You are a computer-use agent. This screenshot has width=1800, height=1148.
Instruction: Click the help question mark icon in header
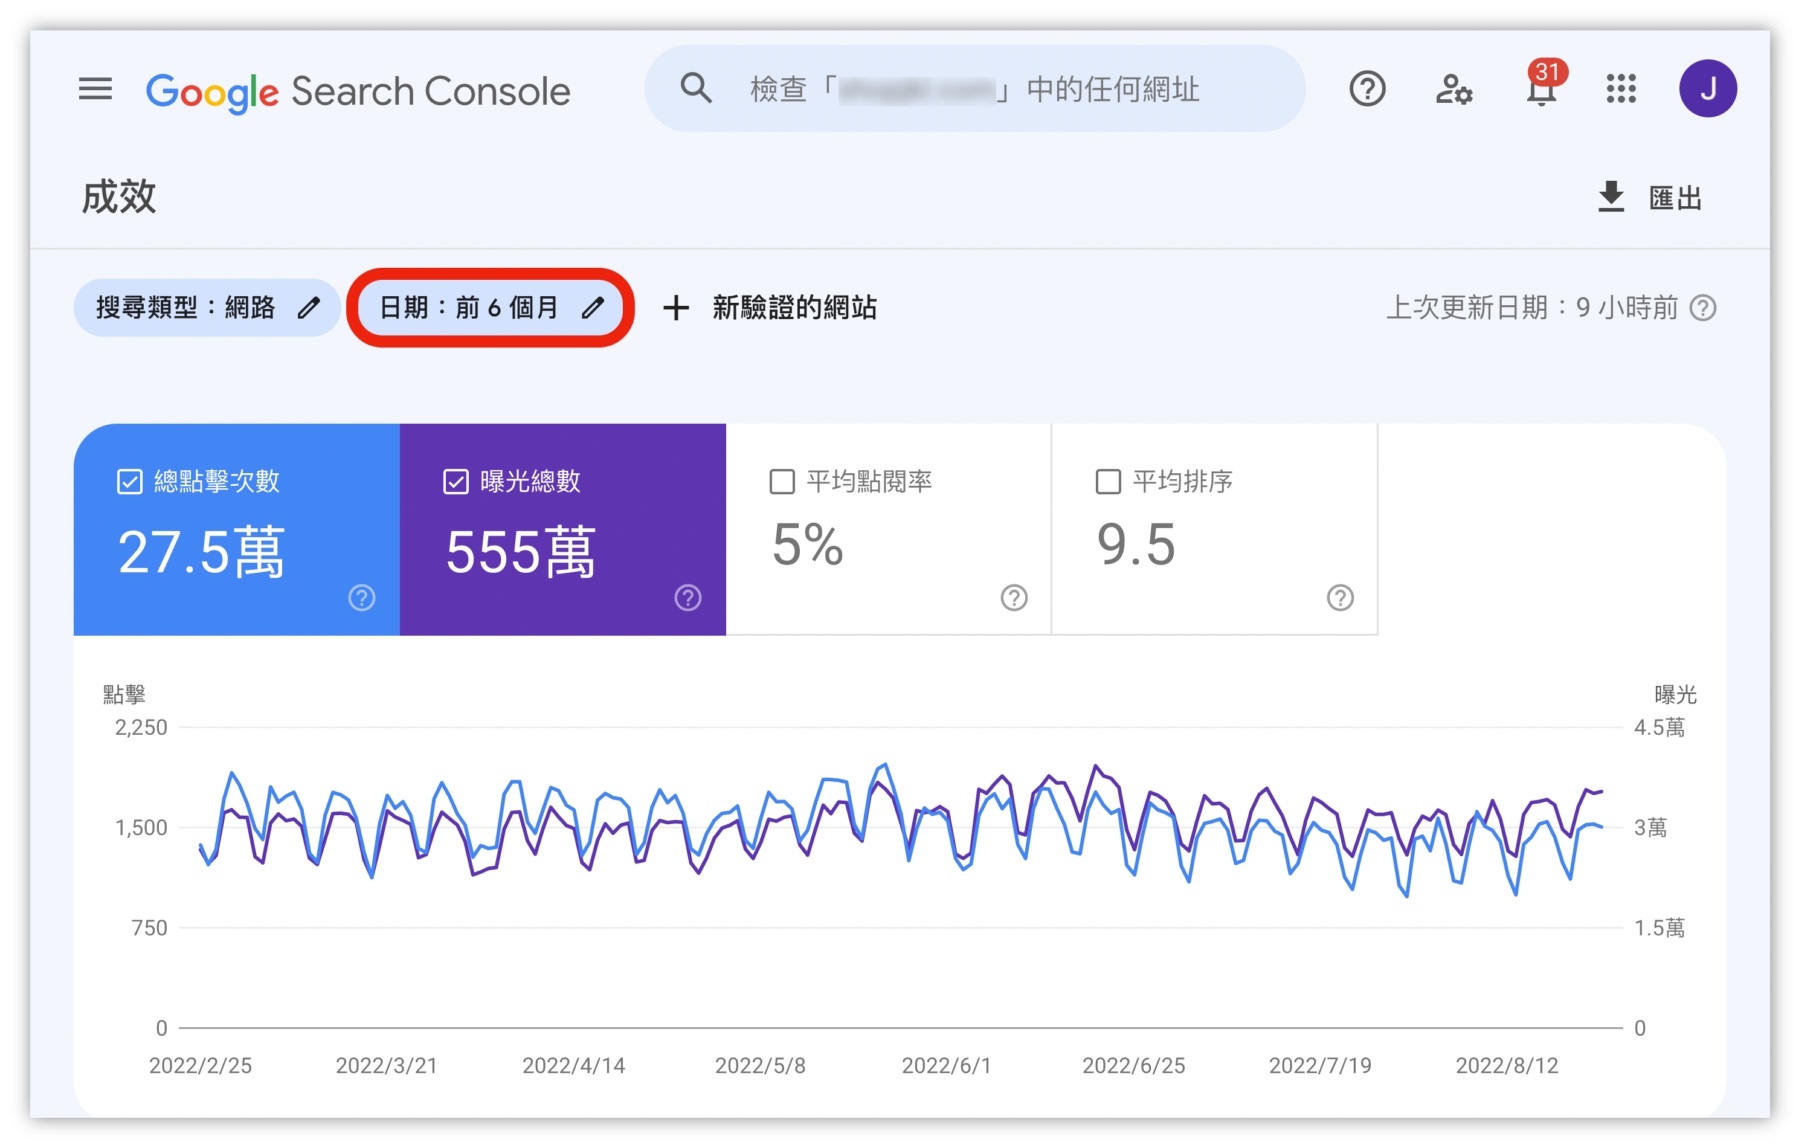tap(1366, 89)
